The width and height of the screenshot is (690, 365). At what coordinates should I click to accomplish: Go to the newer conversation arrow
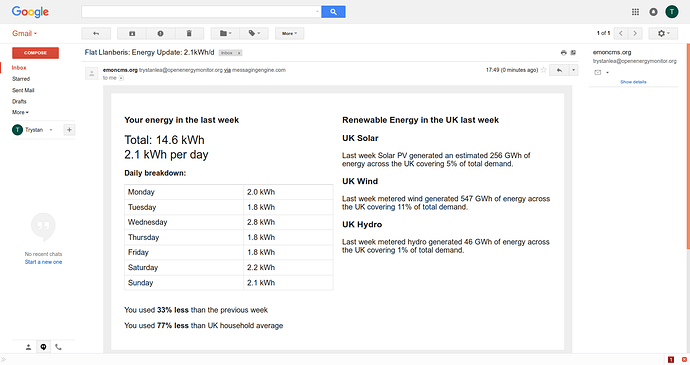point(620,33)
